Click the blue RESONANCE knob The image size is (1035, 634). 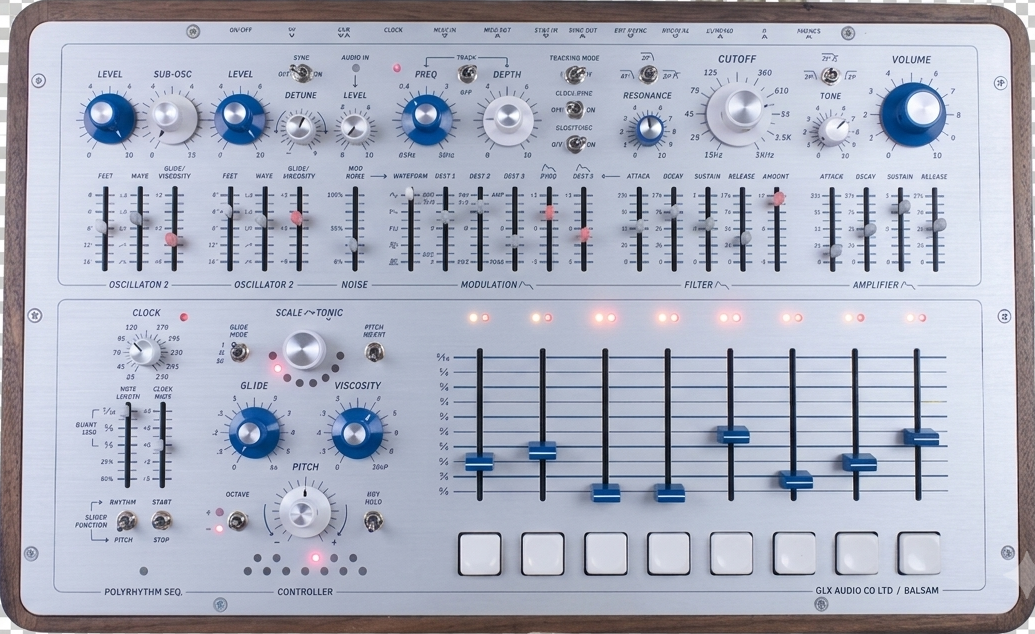(649, 129)
